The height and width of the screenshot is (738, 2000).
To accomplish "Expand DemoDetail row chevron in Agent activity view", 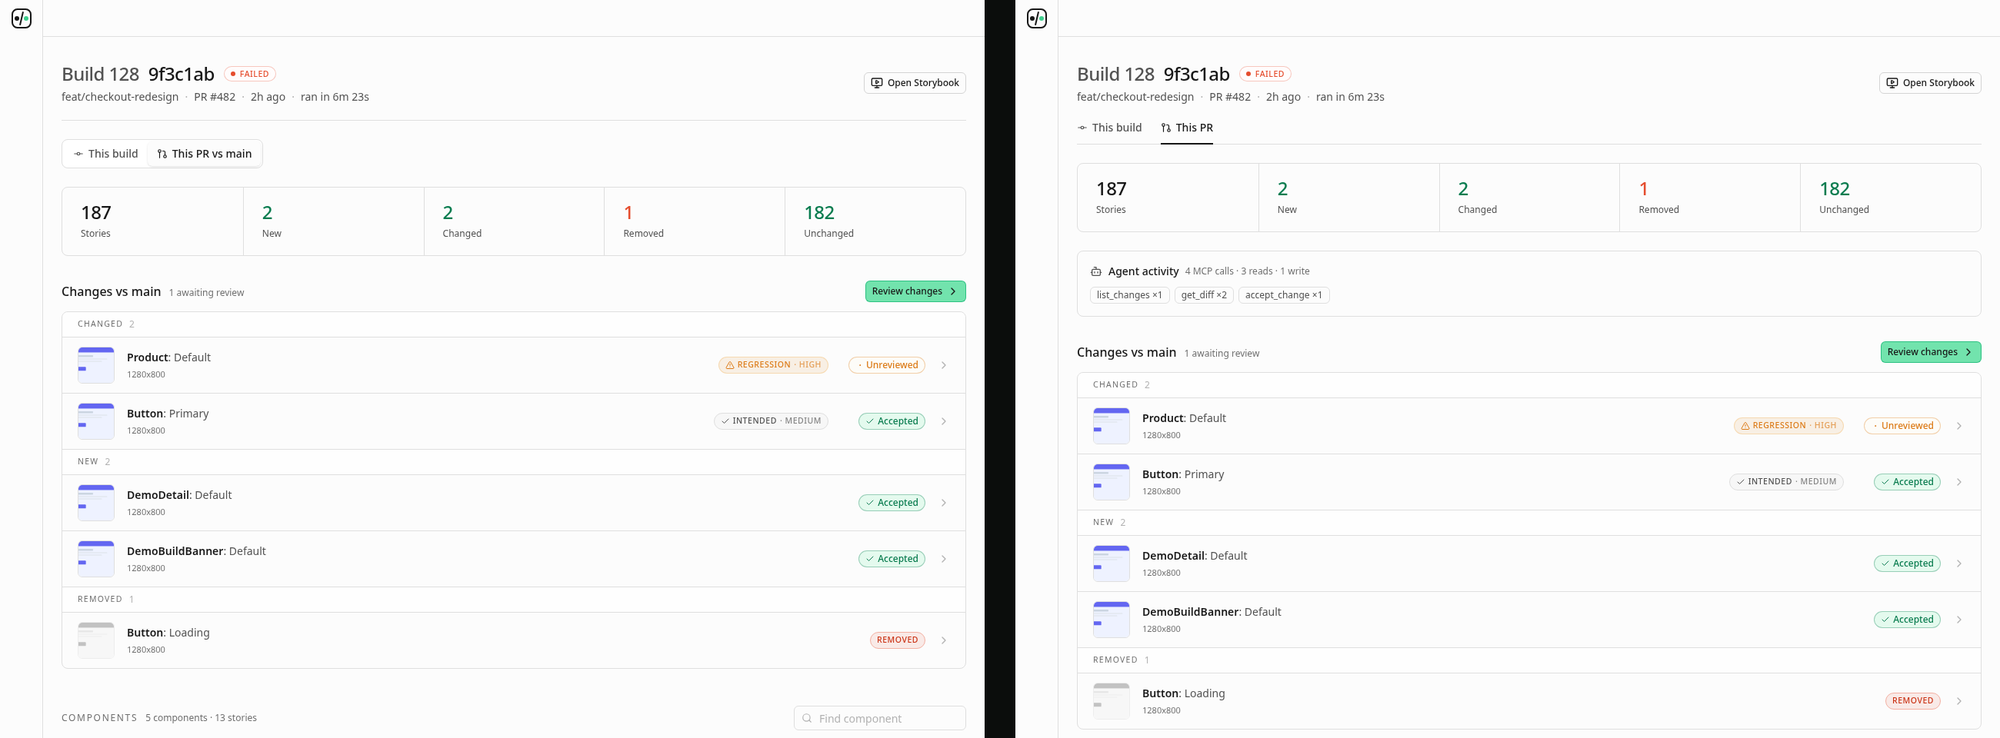I will coord(1959,564).
